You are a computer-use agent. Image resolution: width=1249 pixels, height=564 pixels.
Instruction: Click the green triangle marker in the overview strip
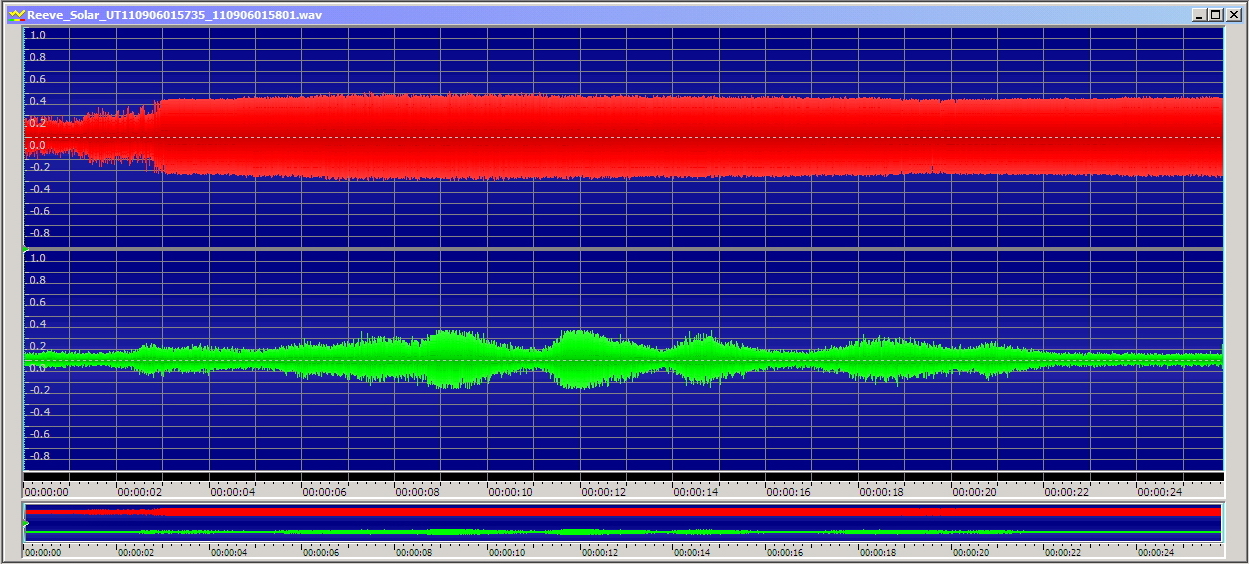[26, 523]
